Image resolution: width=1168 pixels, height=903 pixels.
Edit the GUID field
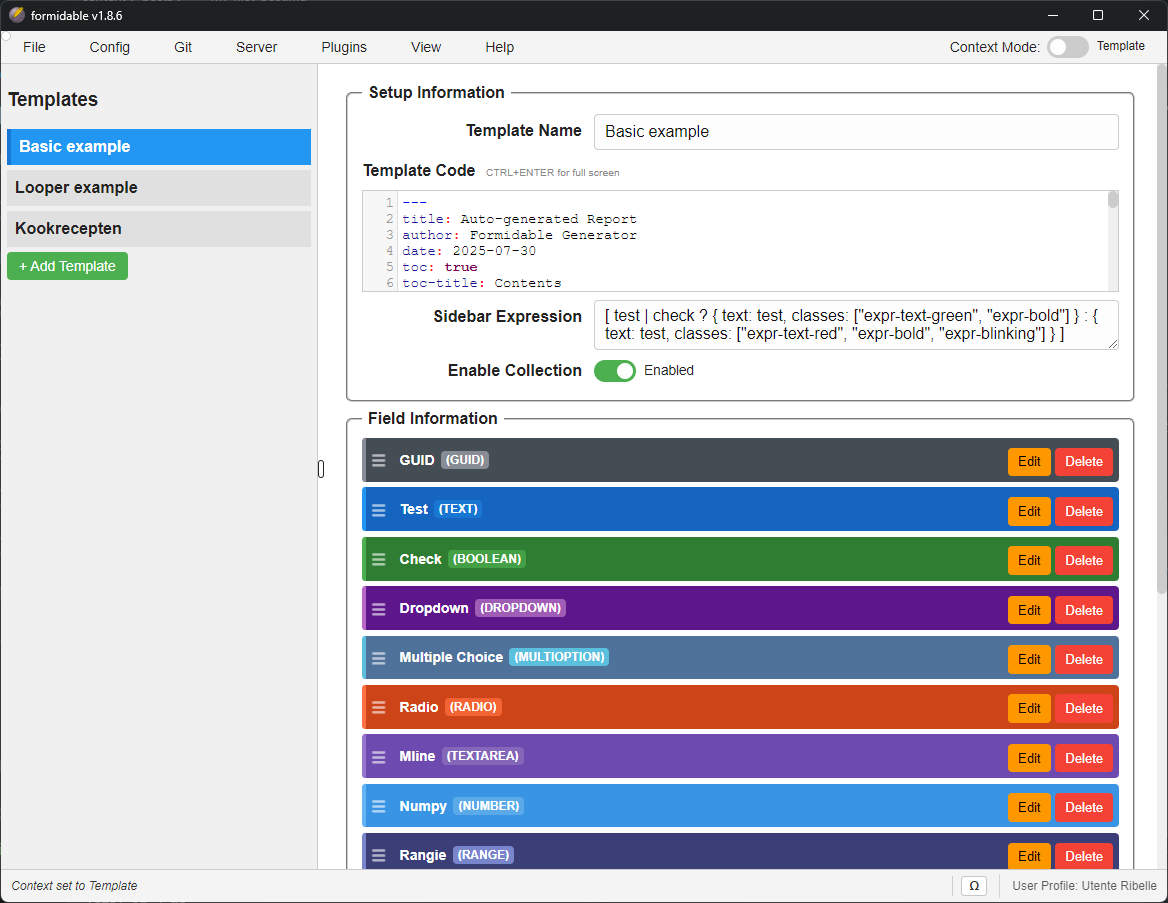[x=1029, y=461]
